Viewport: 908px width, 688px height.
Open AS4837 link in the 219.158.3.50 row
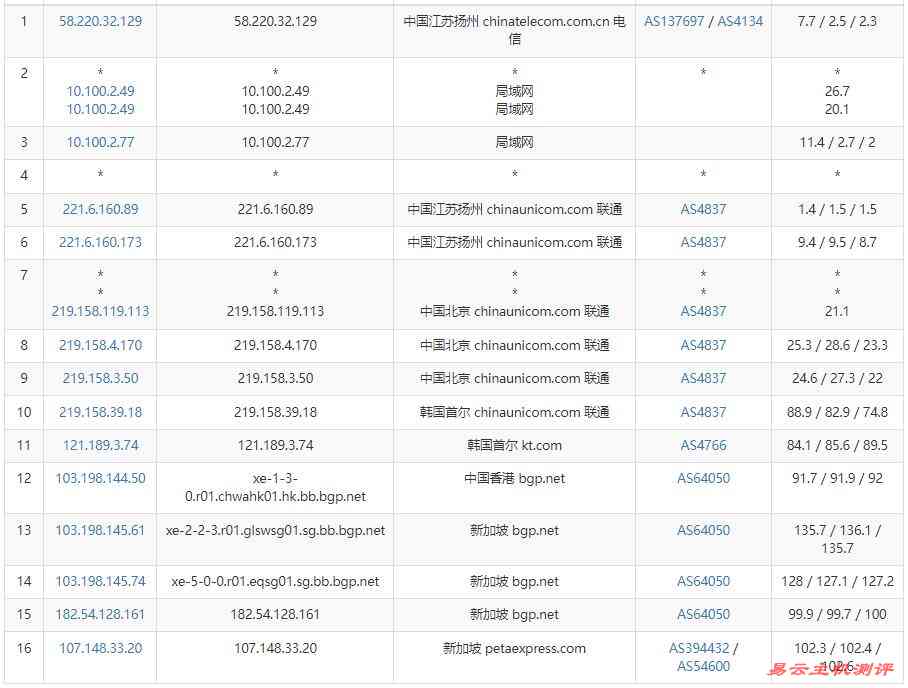coord(703,379)
